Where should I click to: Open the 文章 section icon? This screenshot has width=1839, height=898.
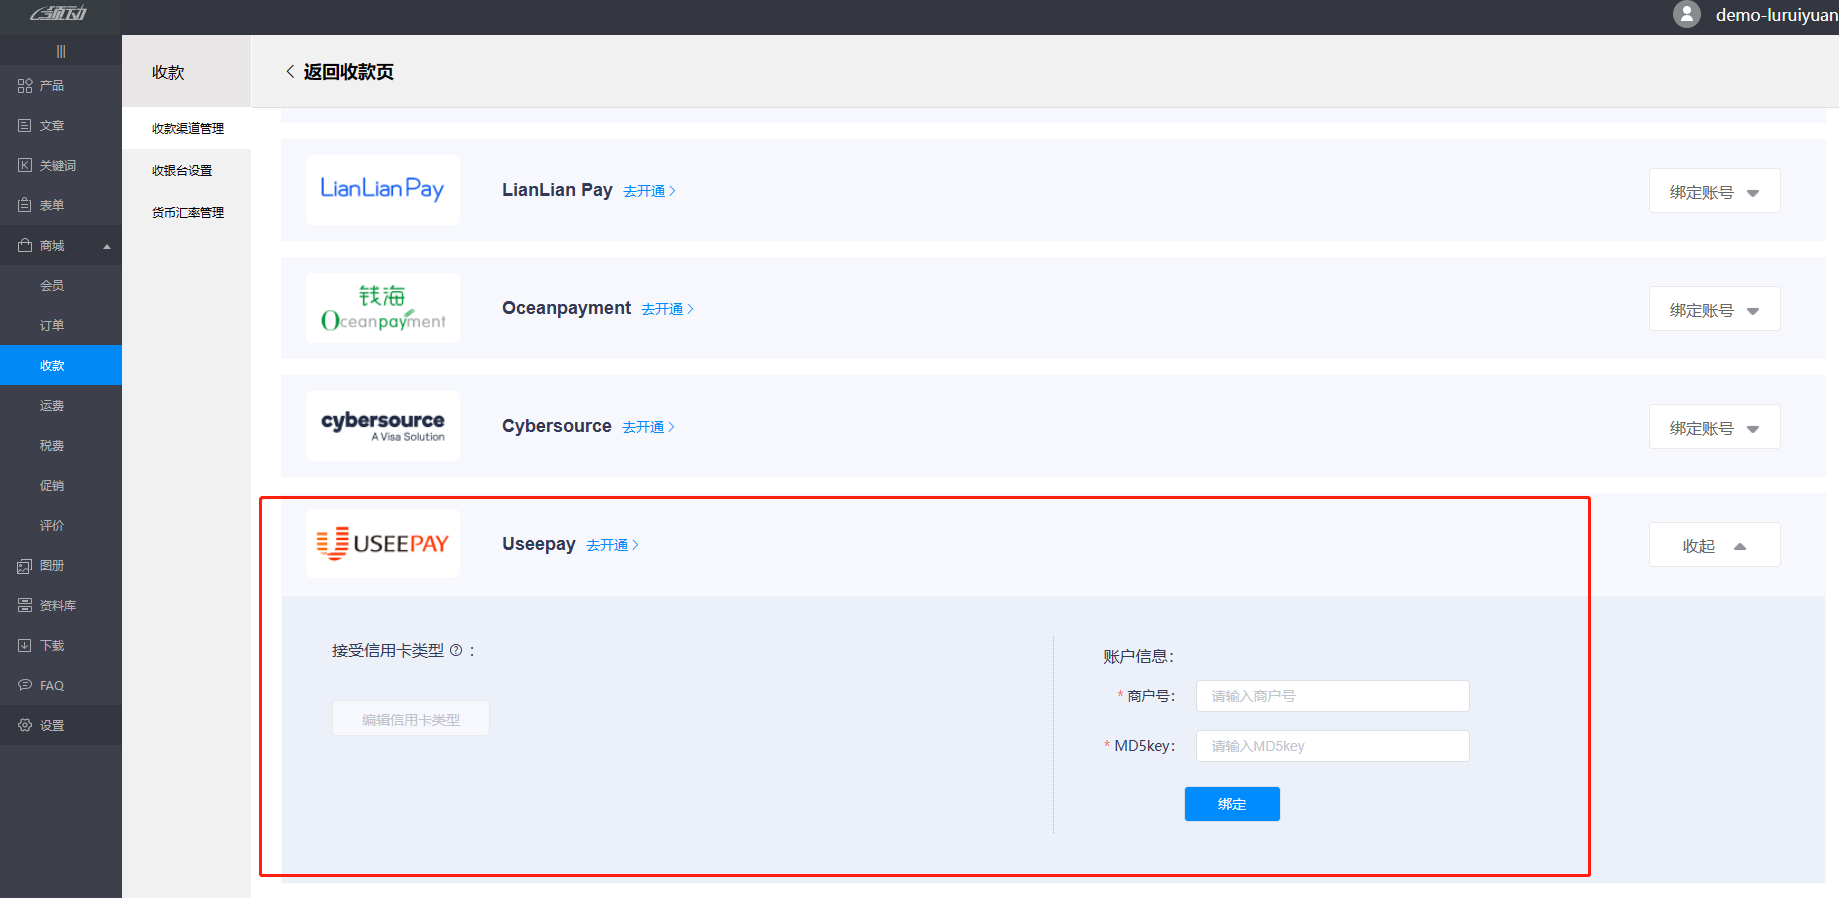(x=25, y=126)
